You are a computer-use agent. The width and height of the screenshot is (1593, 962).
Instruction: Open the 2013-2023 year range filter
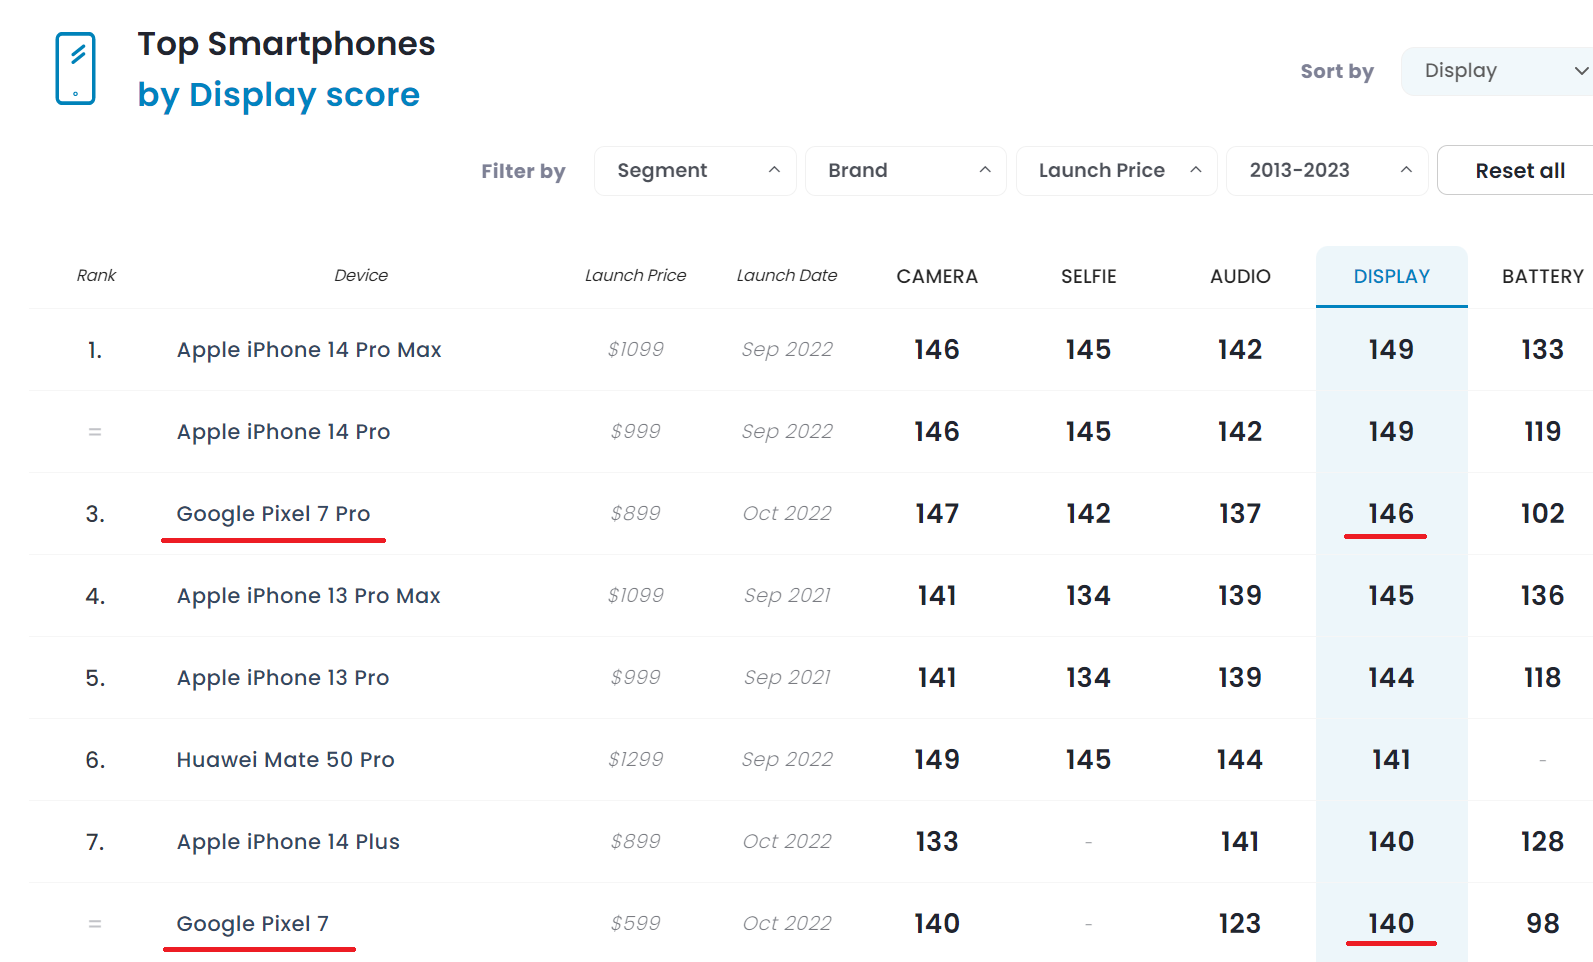coord(1327,171)
